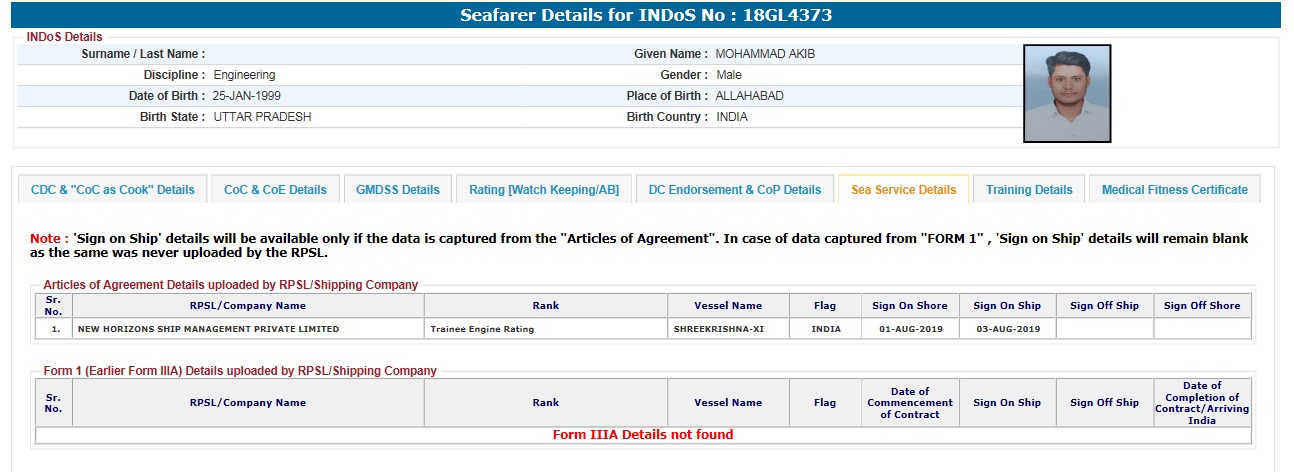Select the SHREEKRISHNA-XI vessel name cell

pos(718,329)
